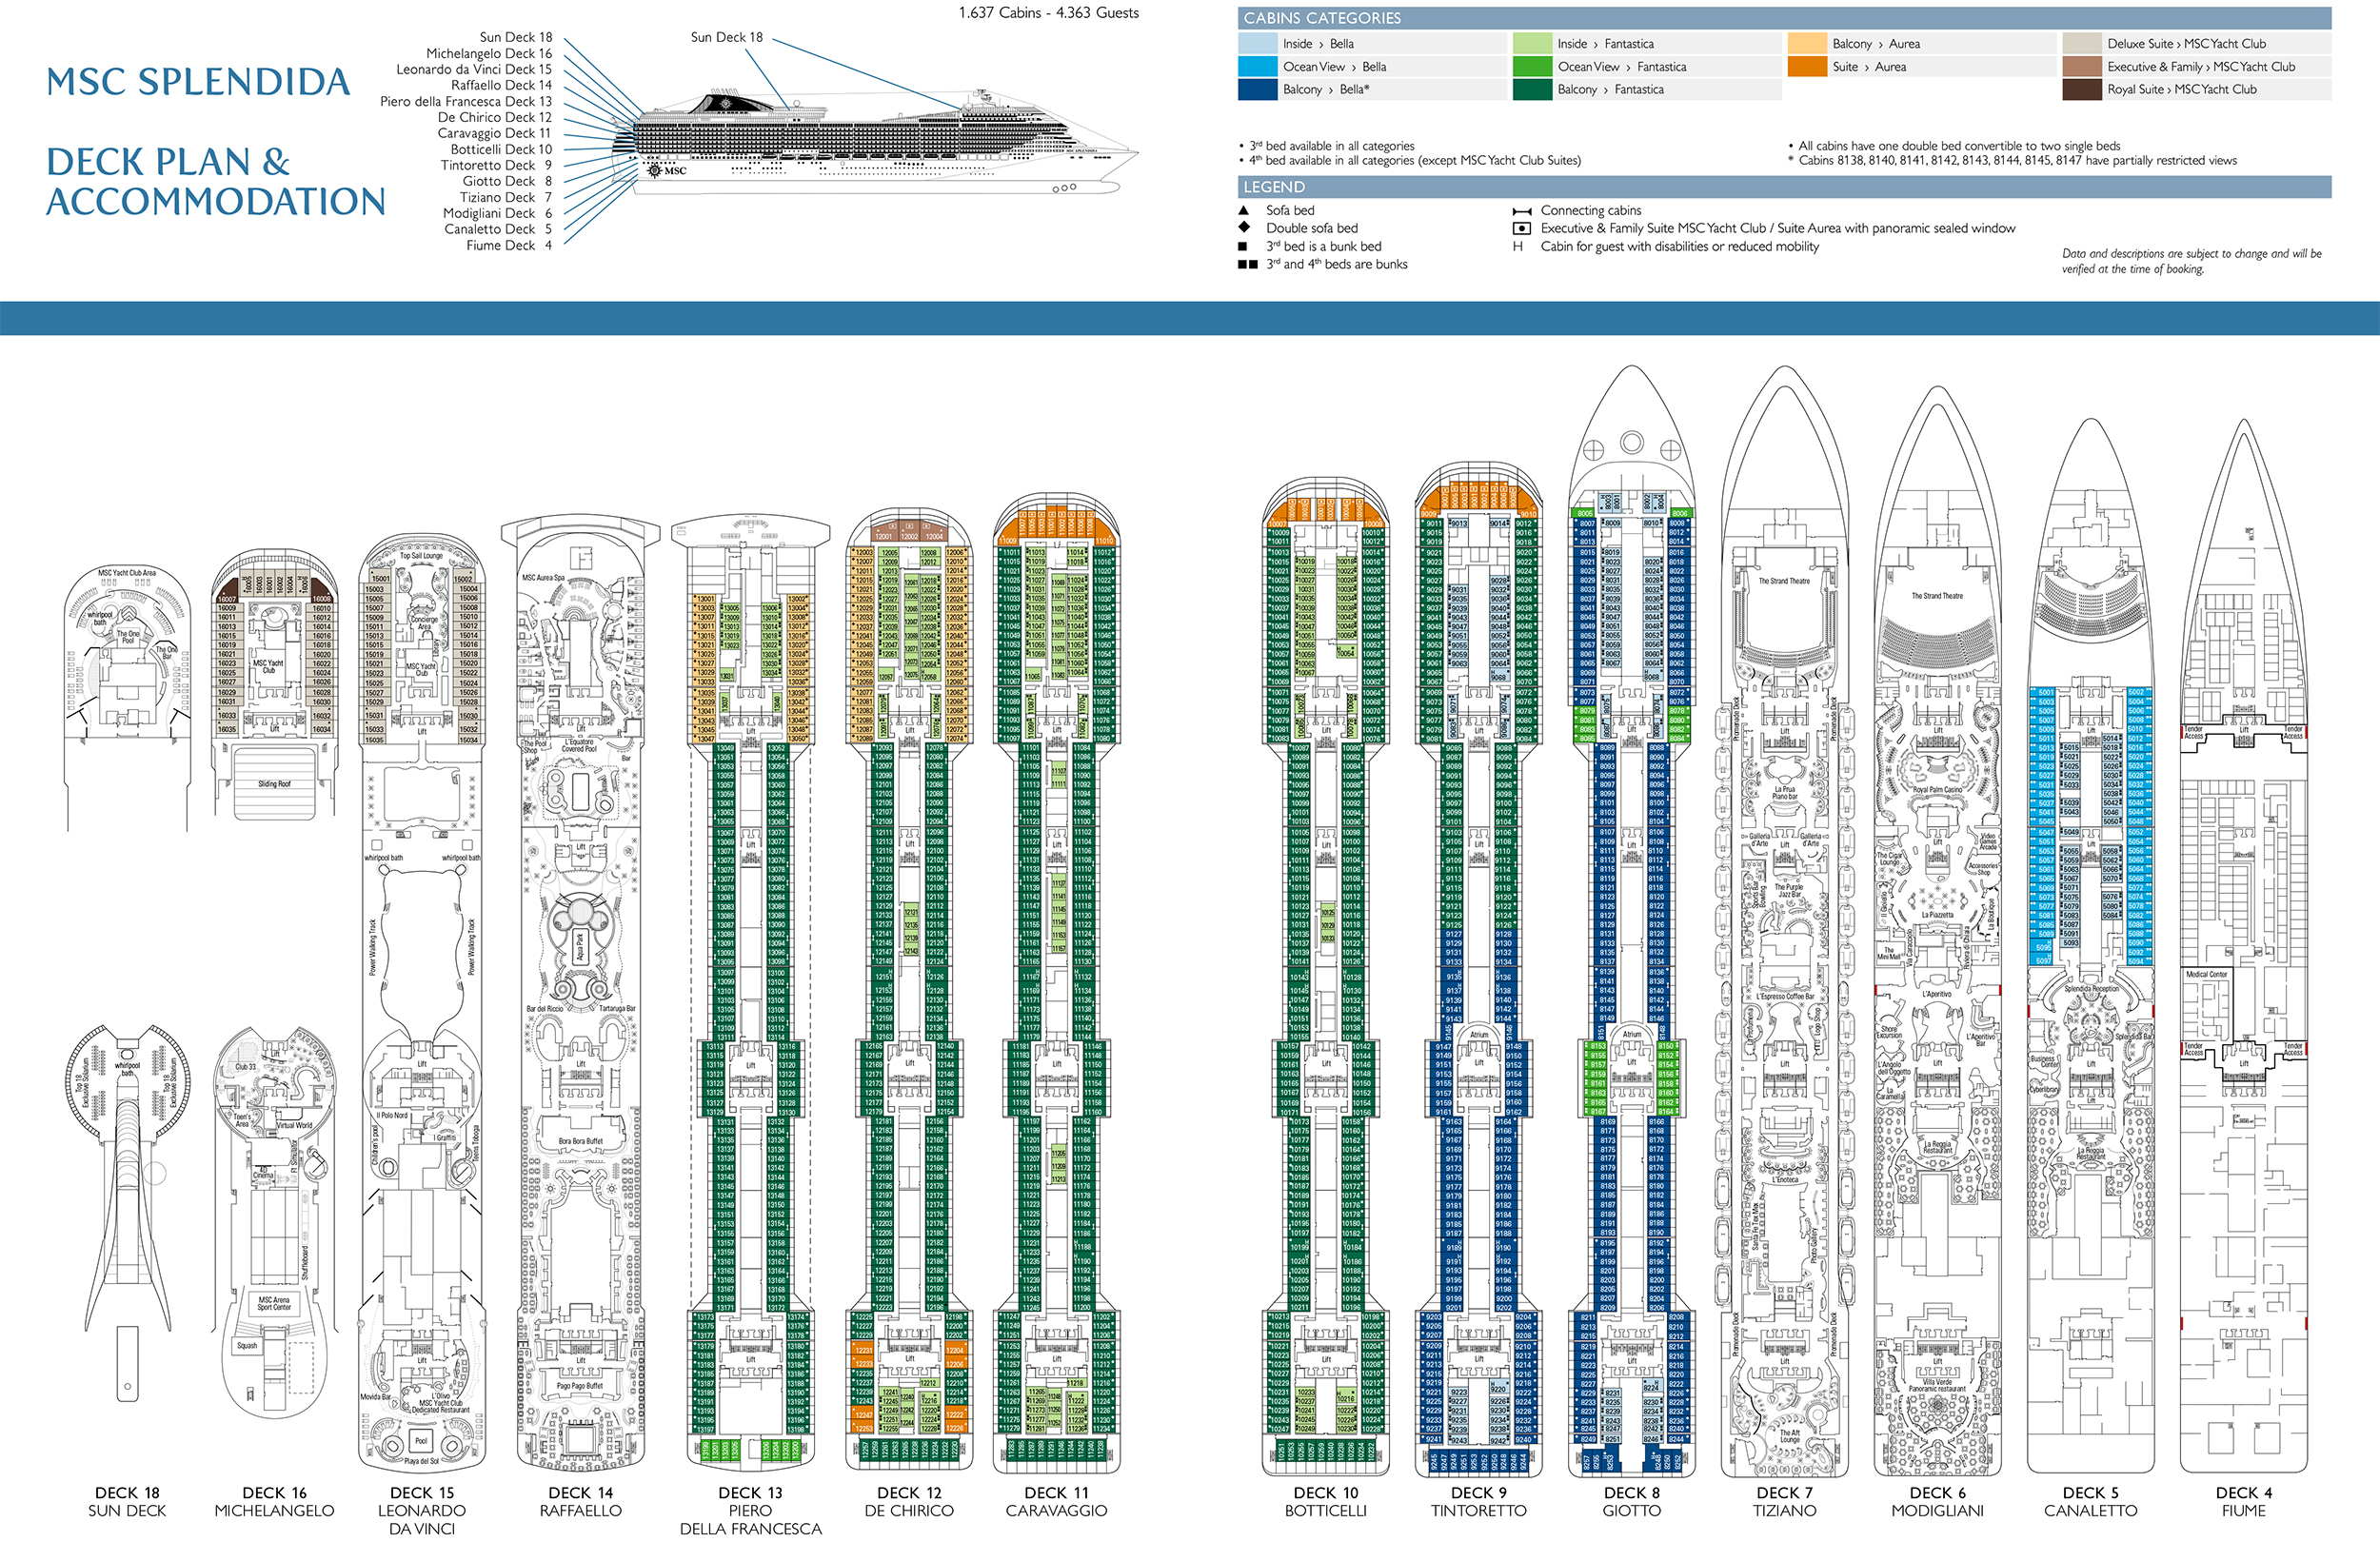Click the H disability cabin symbol
Image resolution: width=2380 pixels, height=1542 pixels.
click(1518, 246)
